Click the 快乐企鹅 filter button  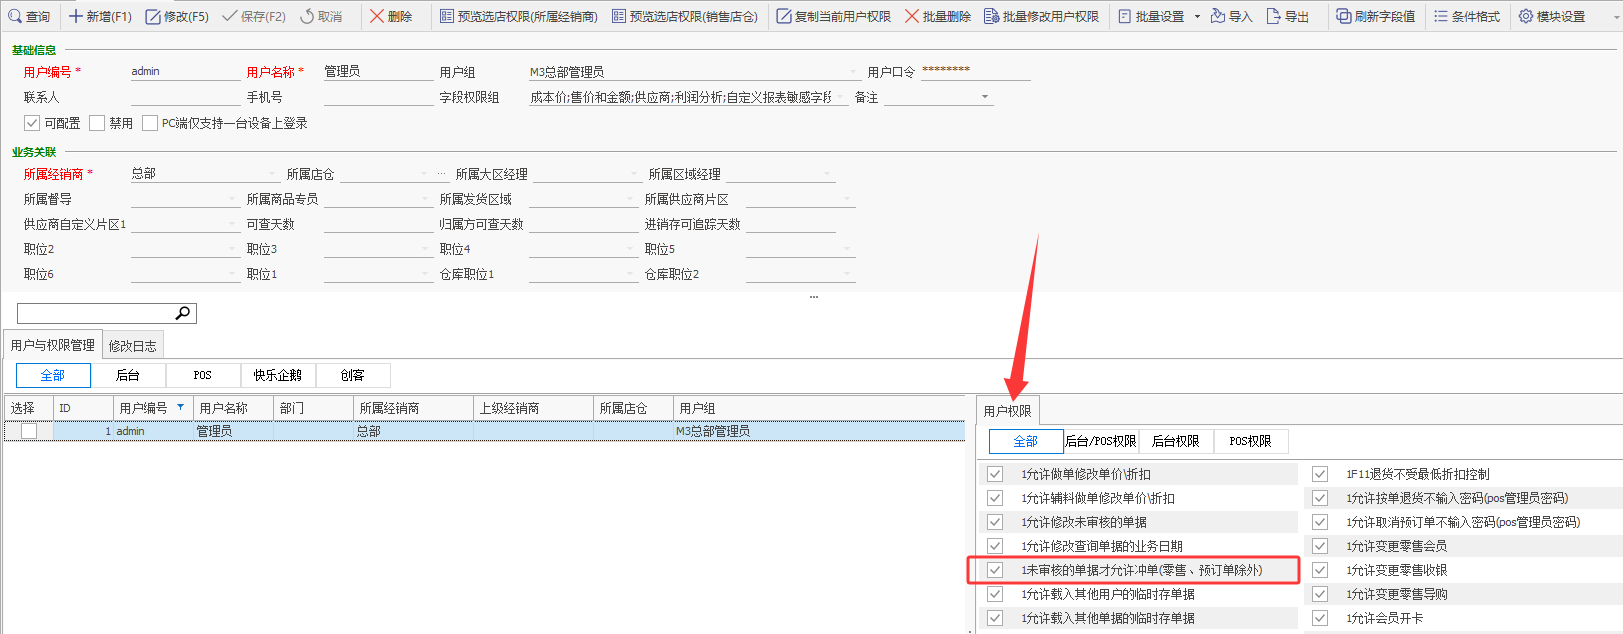tap(277, 375)
